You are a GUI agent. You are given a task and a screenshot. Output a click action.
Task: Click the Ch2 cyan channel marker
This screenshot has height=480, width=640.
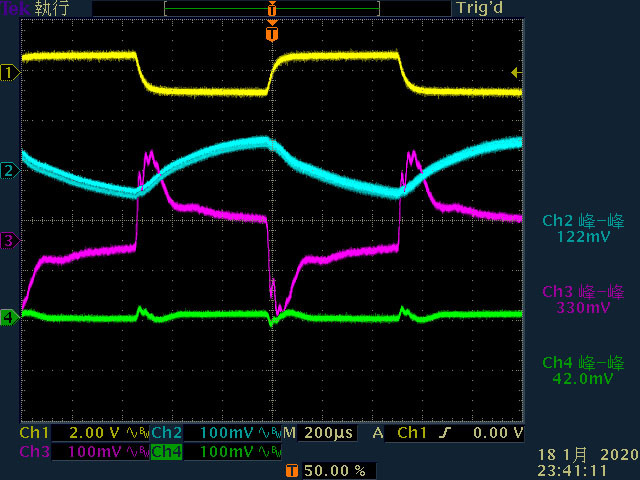coord(10,170)
